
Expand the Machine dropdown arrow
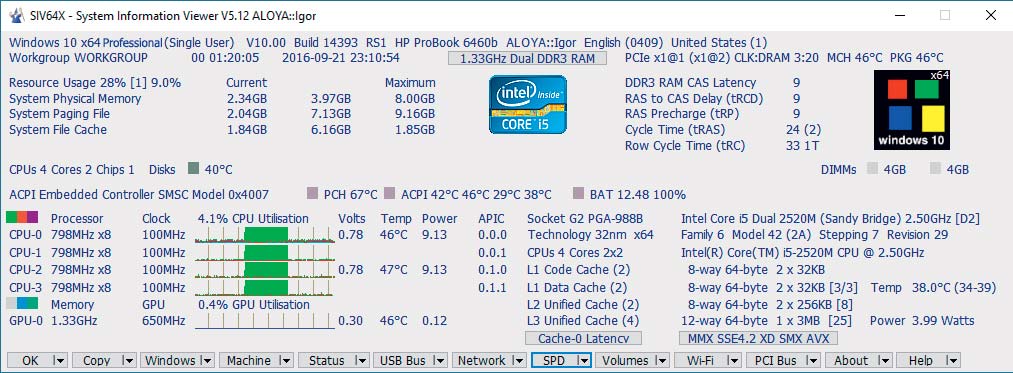[286, 361]
